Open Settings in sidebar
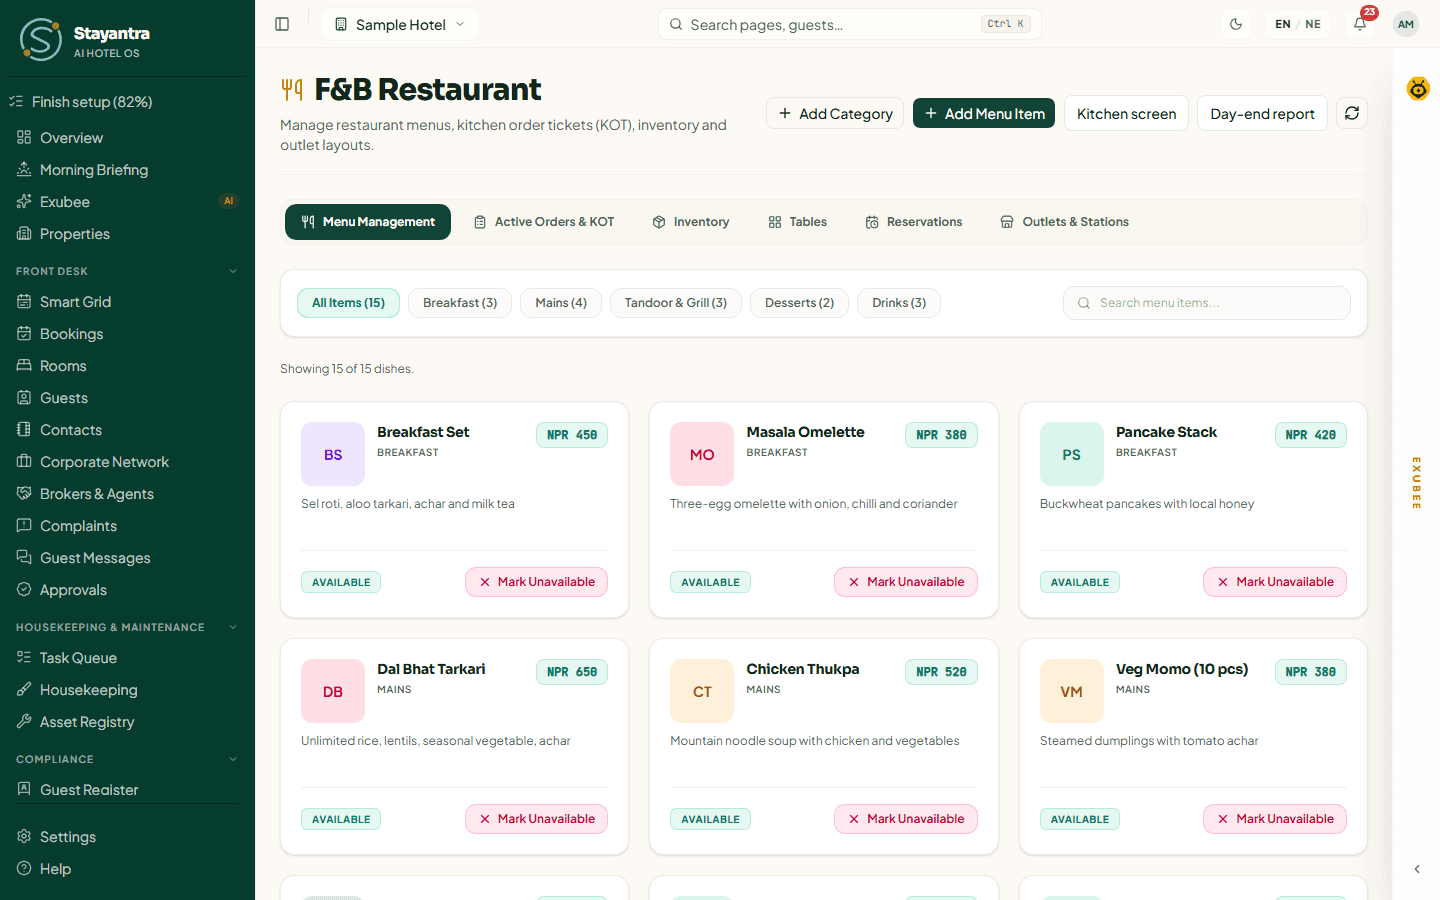Viewport: 1440px width, 900px height. 127,837
